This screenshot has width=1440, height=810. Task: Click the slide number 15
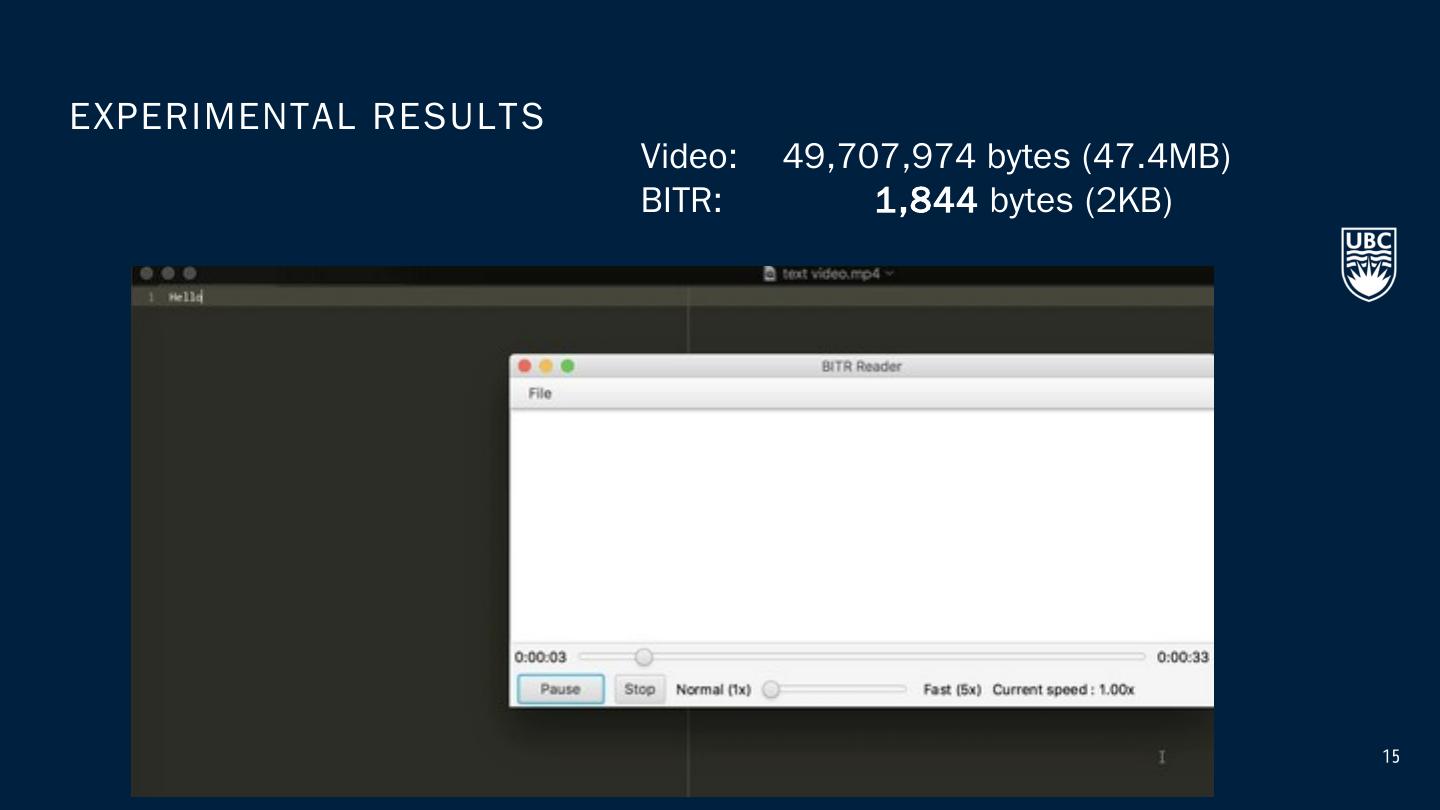[1391, 757]
